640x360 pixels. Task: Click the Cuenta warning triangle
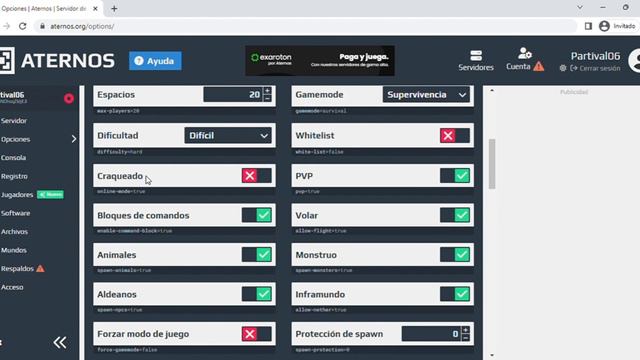(539, 66)
